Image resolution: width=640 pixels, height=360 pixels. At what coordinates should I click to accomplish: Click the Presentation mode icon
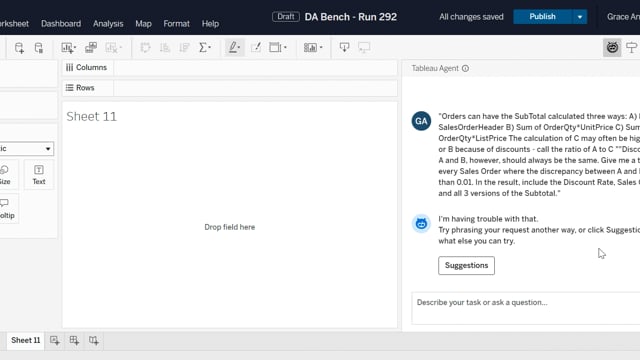pos(364,48)
